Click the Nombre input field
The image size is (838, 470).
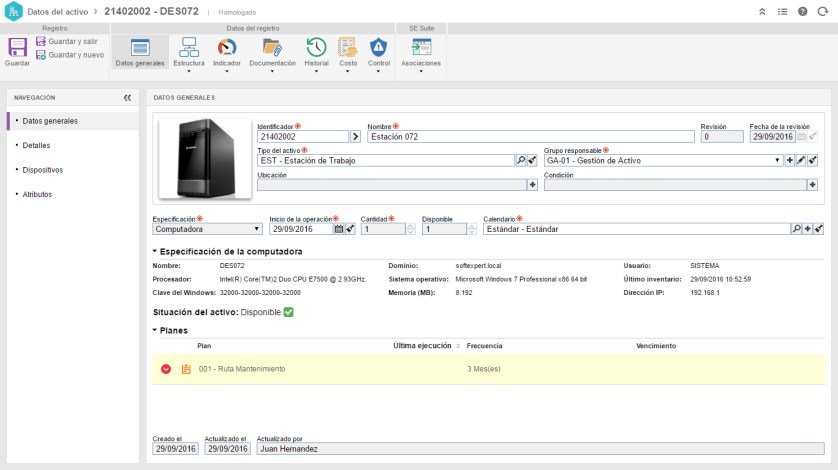(531, 136)
